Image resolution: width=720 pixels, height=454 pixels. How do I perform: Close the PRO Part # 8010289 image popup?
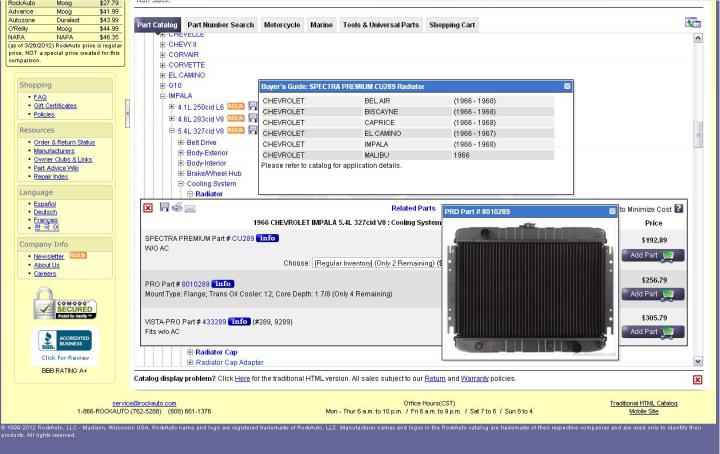coord(612,211)
